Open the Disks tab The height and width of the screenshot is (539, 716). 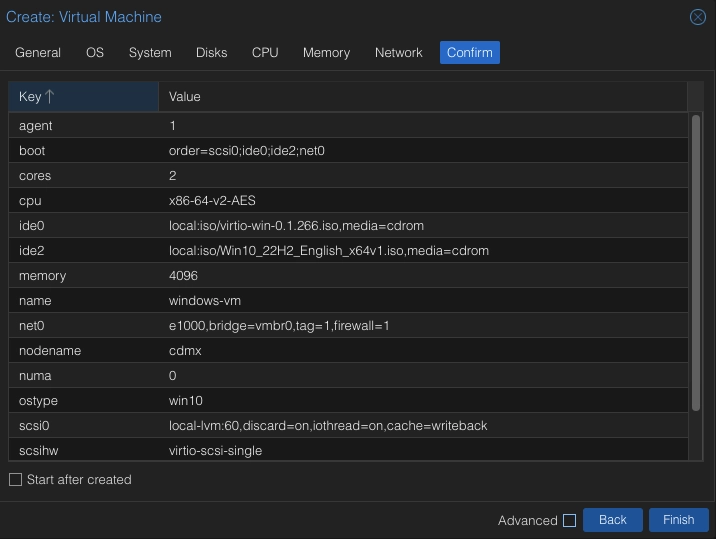pyautogui.click(x=211, y=53)
